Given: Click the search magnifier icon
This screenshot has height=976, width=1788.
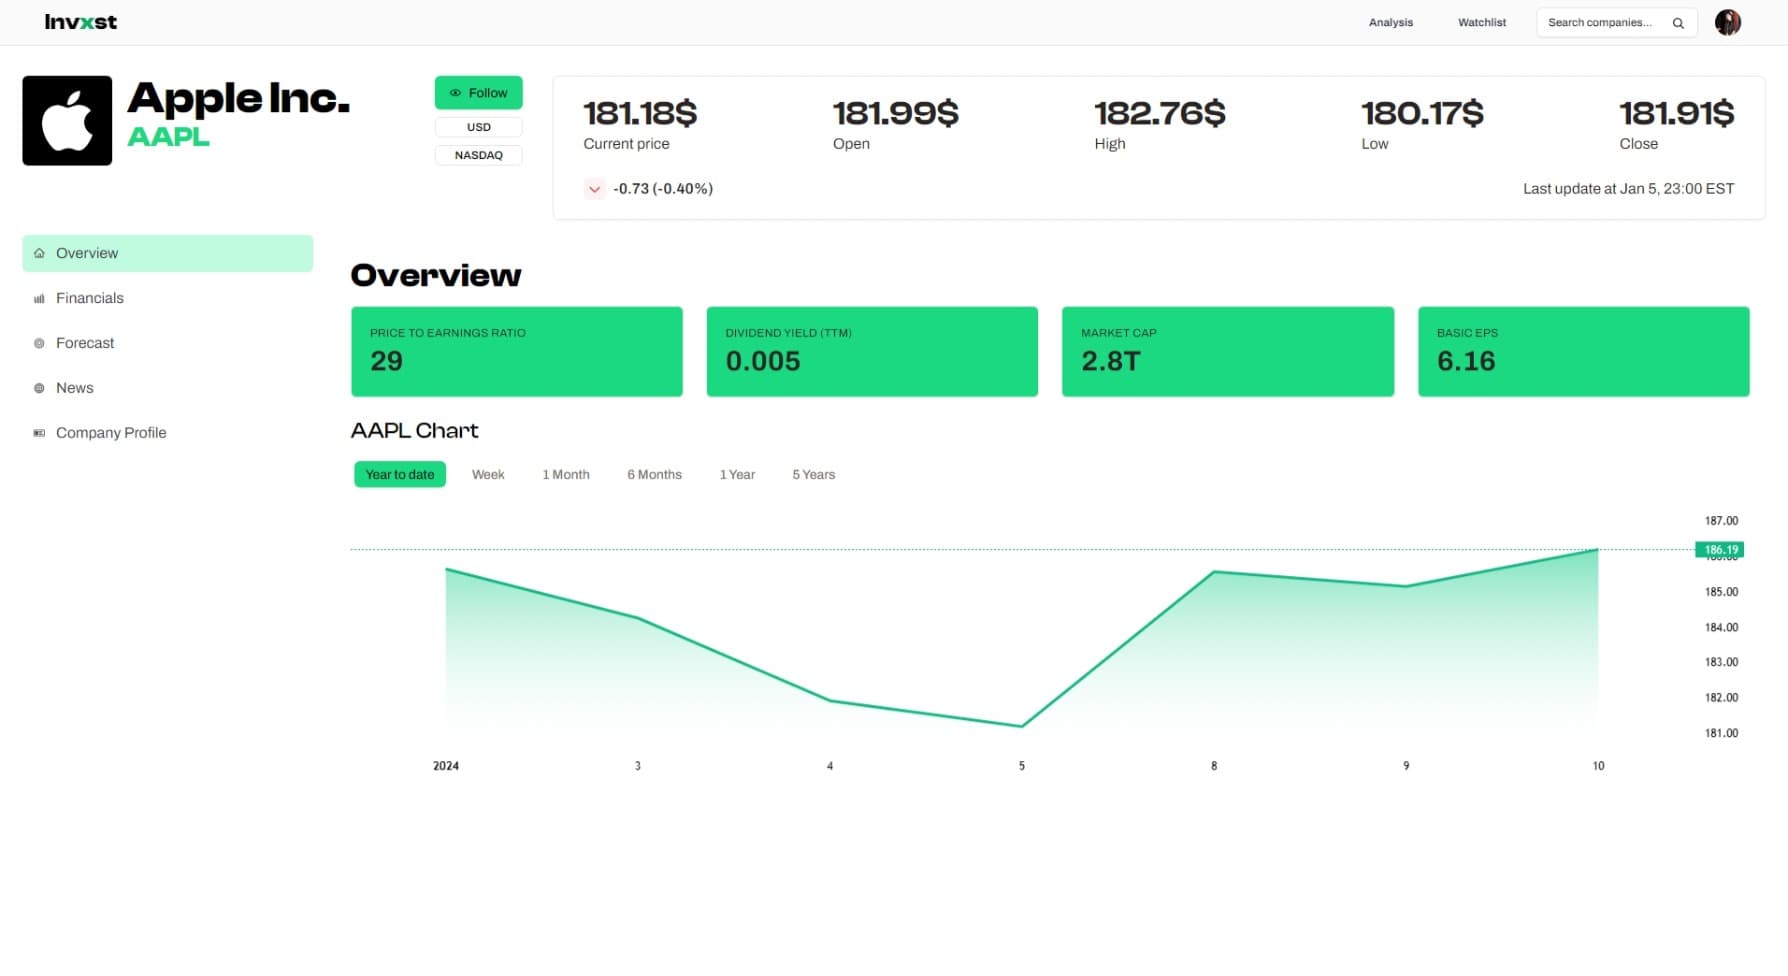Looking at the screenshot, I should click(x=1678, y=23).
